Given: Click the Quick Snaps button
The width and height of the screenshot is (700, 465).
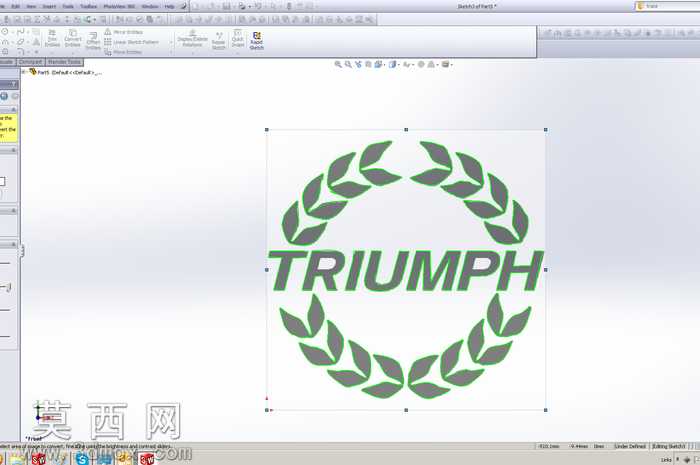Looking at the screenshot, I should pos(238,39).
